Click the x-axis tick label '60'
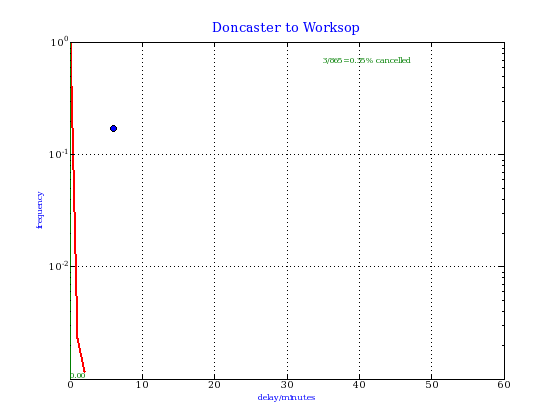This screenshot has width=560, height=420. click(x=504, y=385)
